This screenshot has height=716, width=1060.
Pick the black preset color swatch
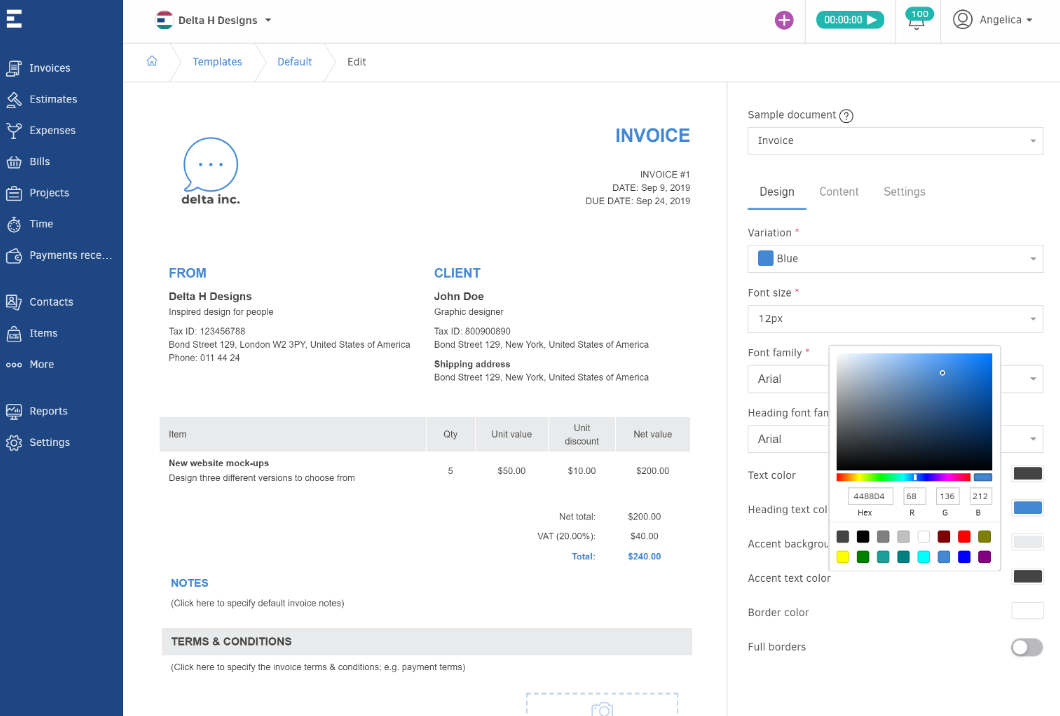pyautogui.click(x=863, y=537)
